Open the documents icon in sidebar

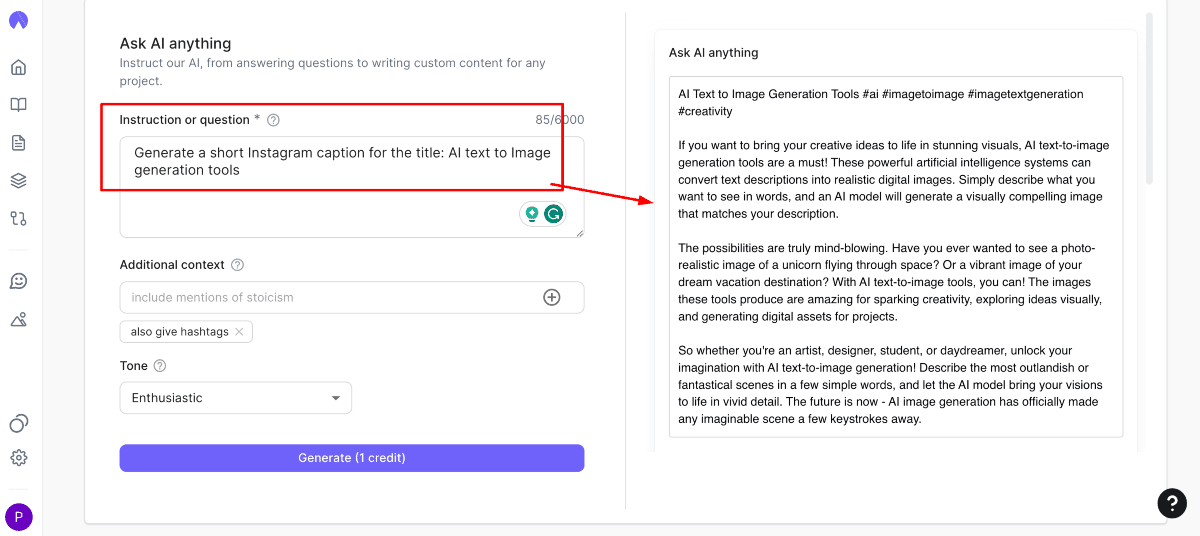[18, 143]
